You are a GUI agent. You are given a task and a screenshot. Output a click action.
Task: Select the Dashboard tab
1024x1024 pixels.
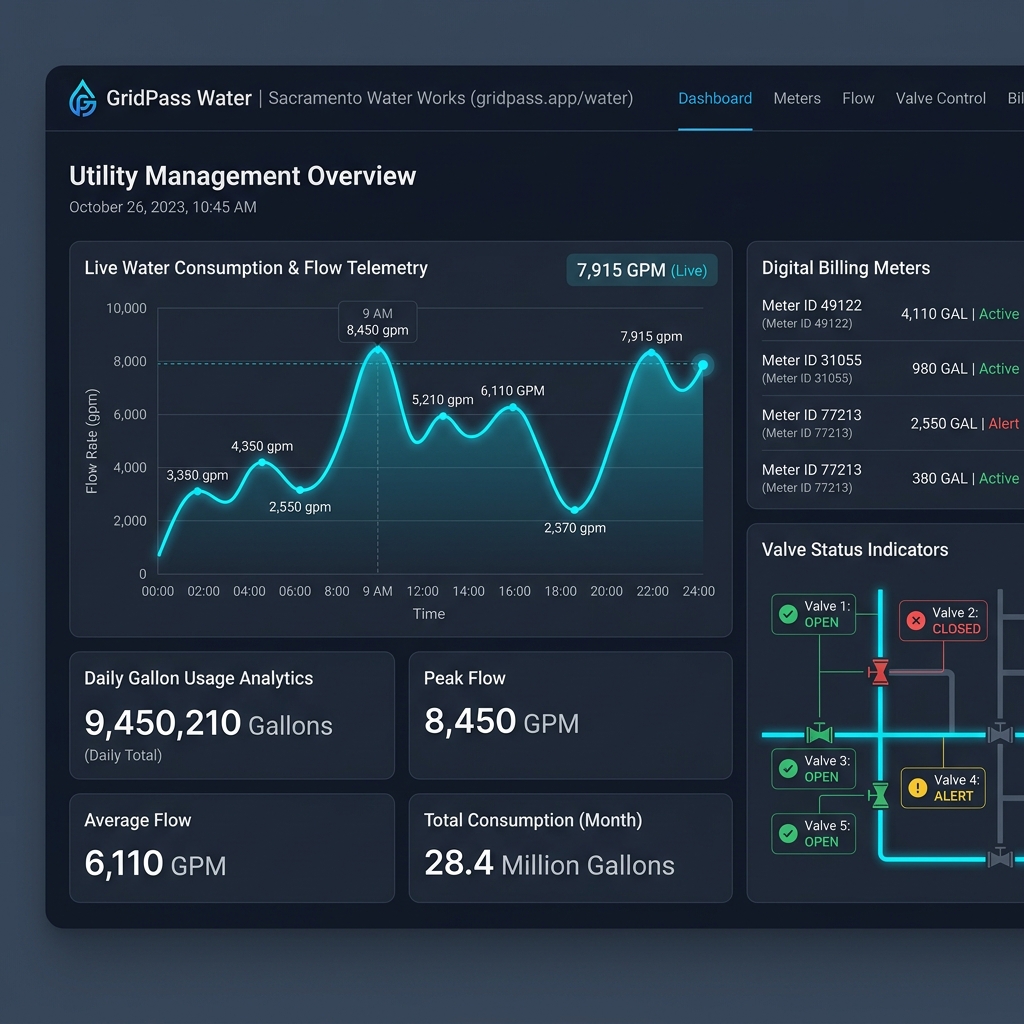(715, 99)
